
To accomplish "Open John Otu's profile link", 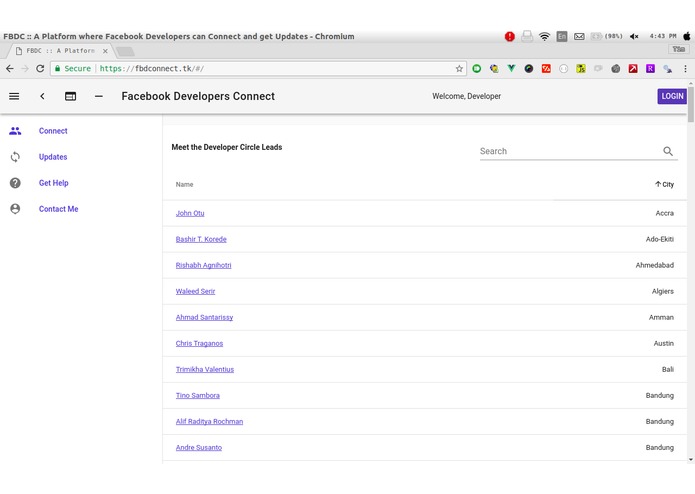I will click(x=190, y=213).
